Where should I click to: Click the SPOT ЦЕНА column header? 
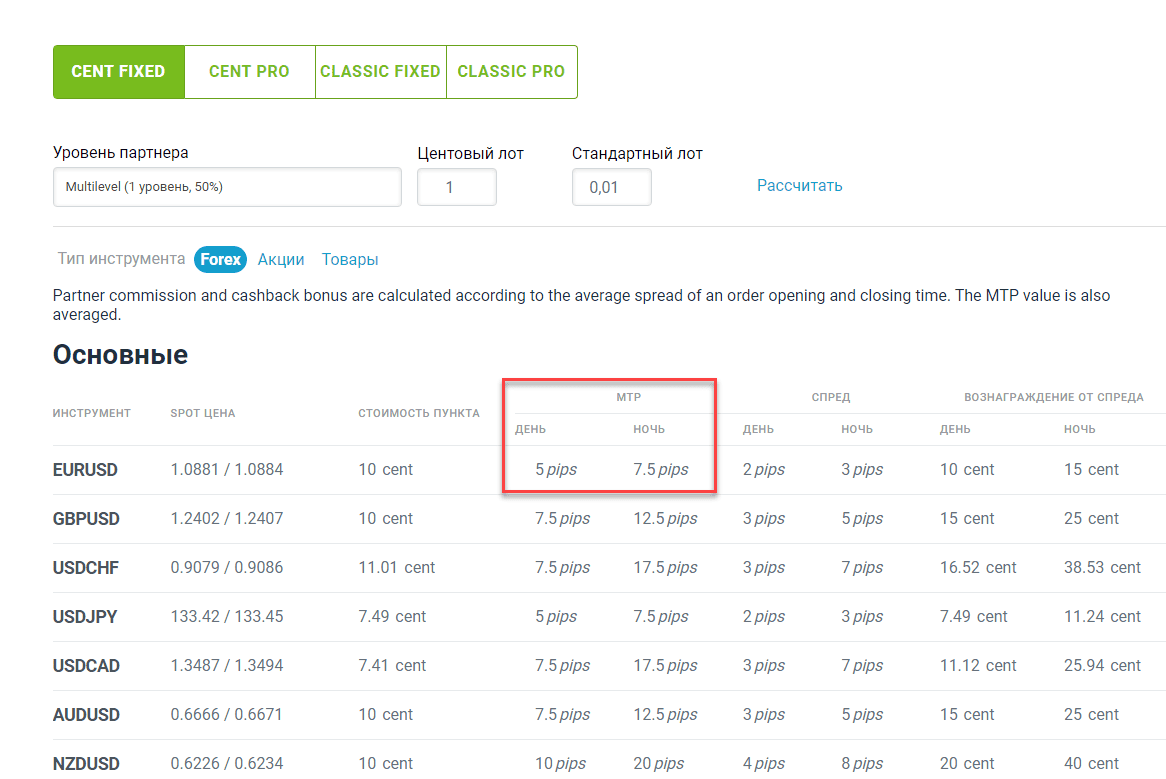pyautogui.click(x=203, y=413)
